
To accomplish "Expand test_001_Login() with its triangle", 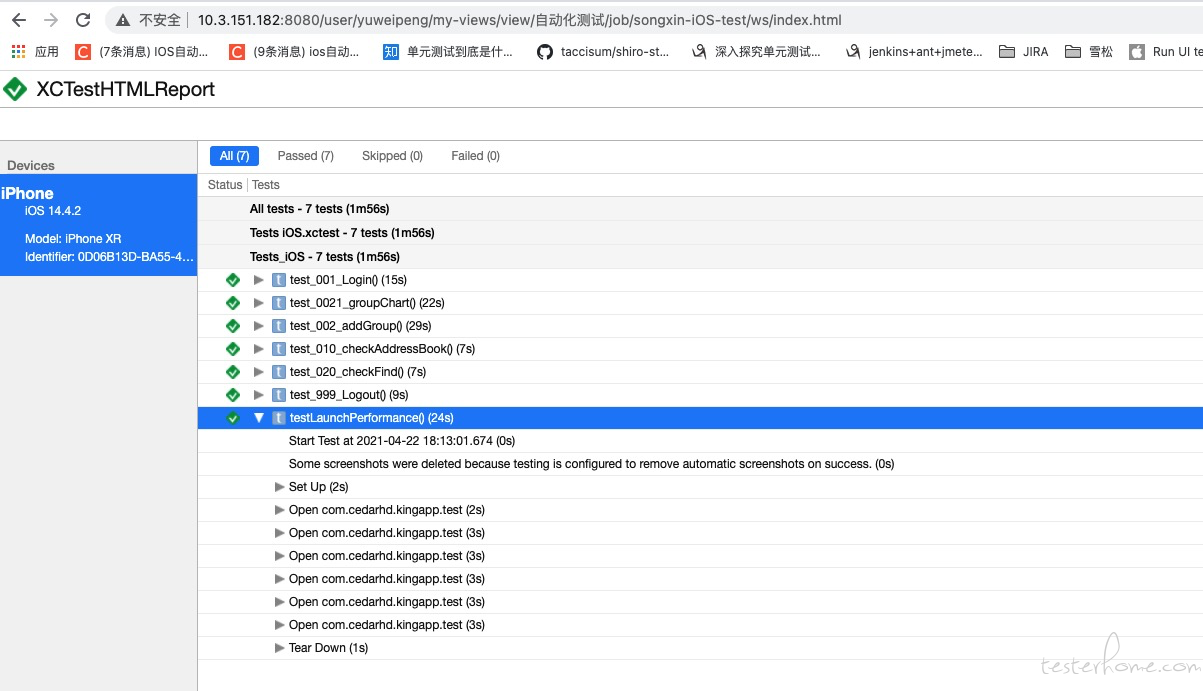I will point(259,280).
